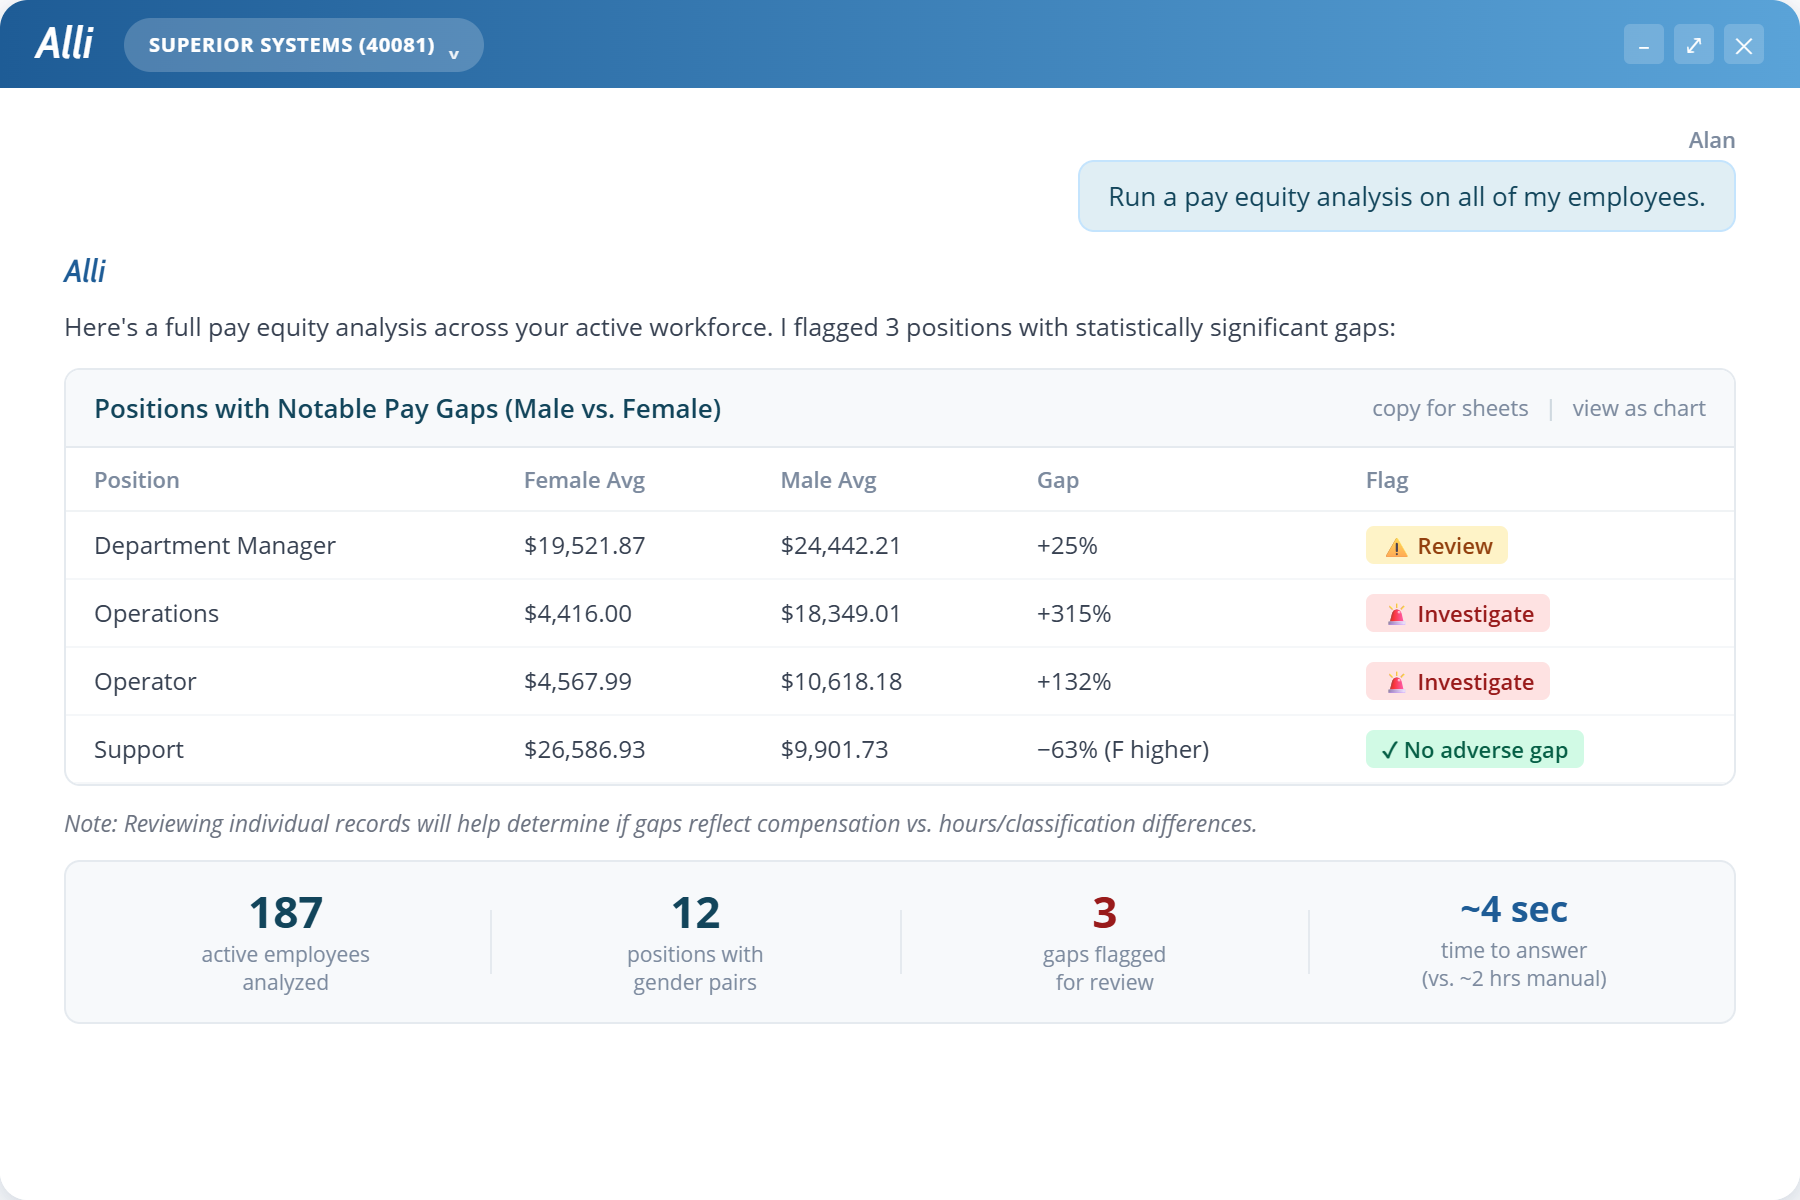The height and width of the screenshot is (1200, 1800).
Task: Click the Gap column header
Action: (1058, 480)
